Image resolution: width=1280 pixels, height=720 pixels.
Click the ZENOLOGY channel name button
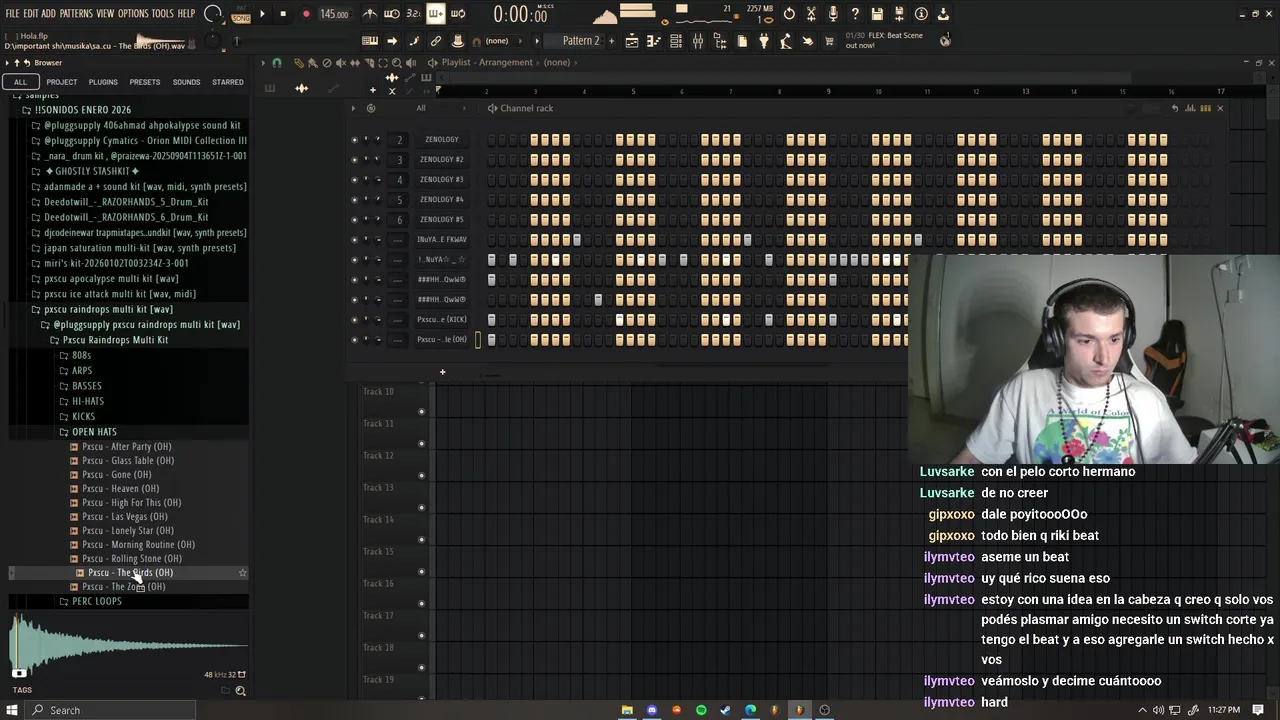coord(442,140)
